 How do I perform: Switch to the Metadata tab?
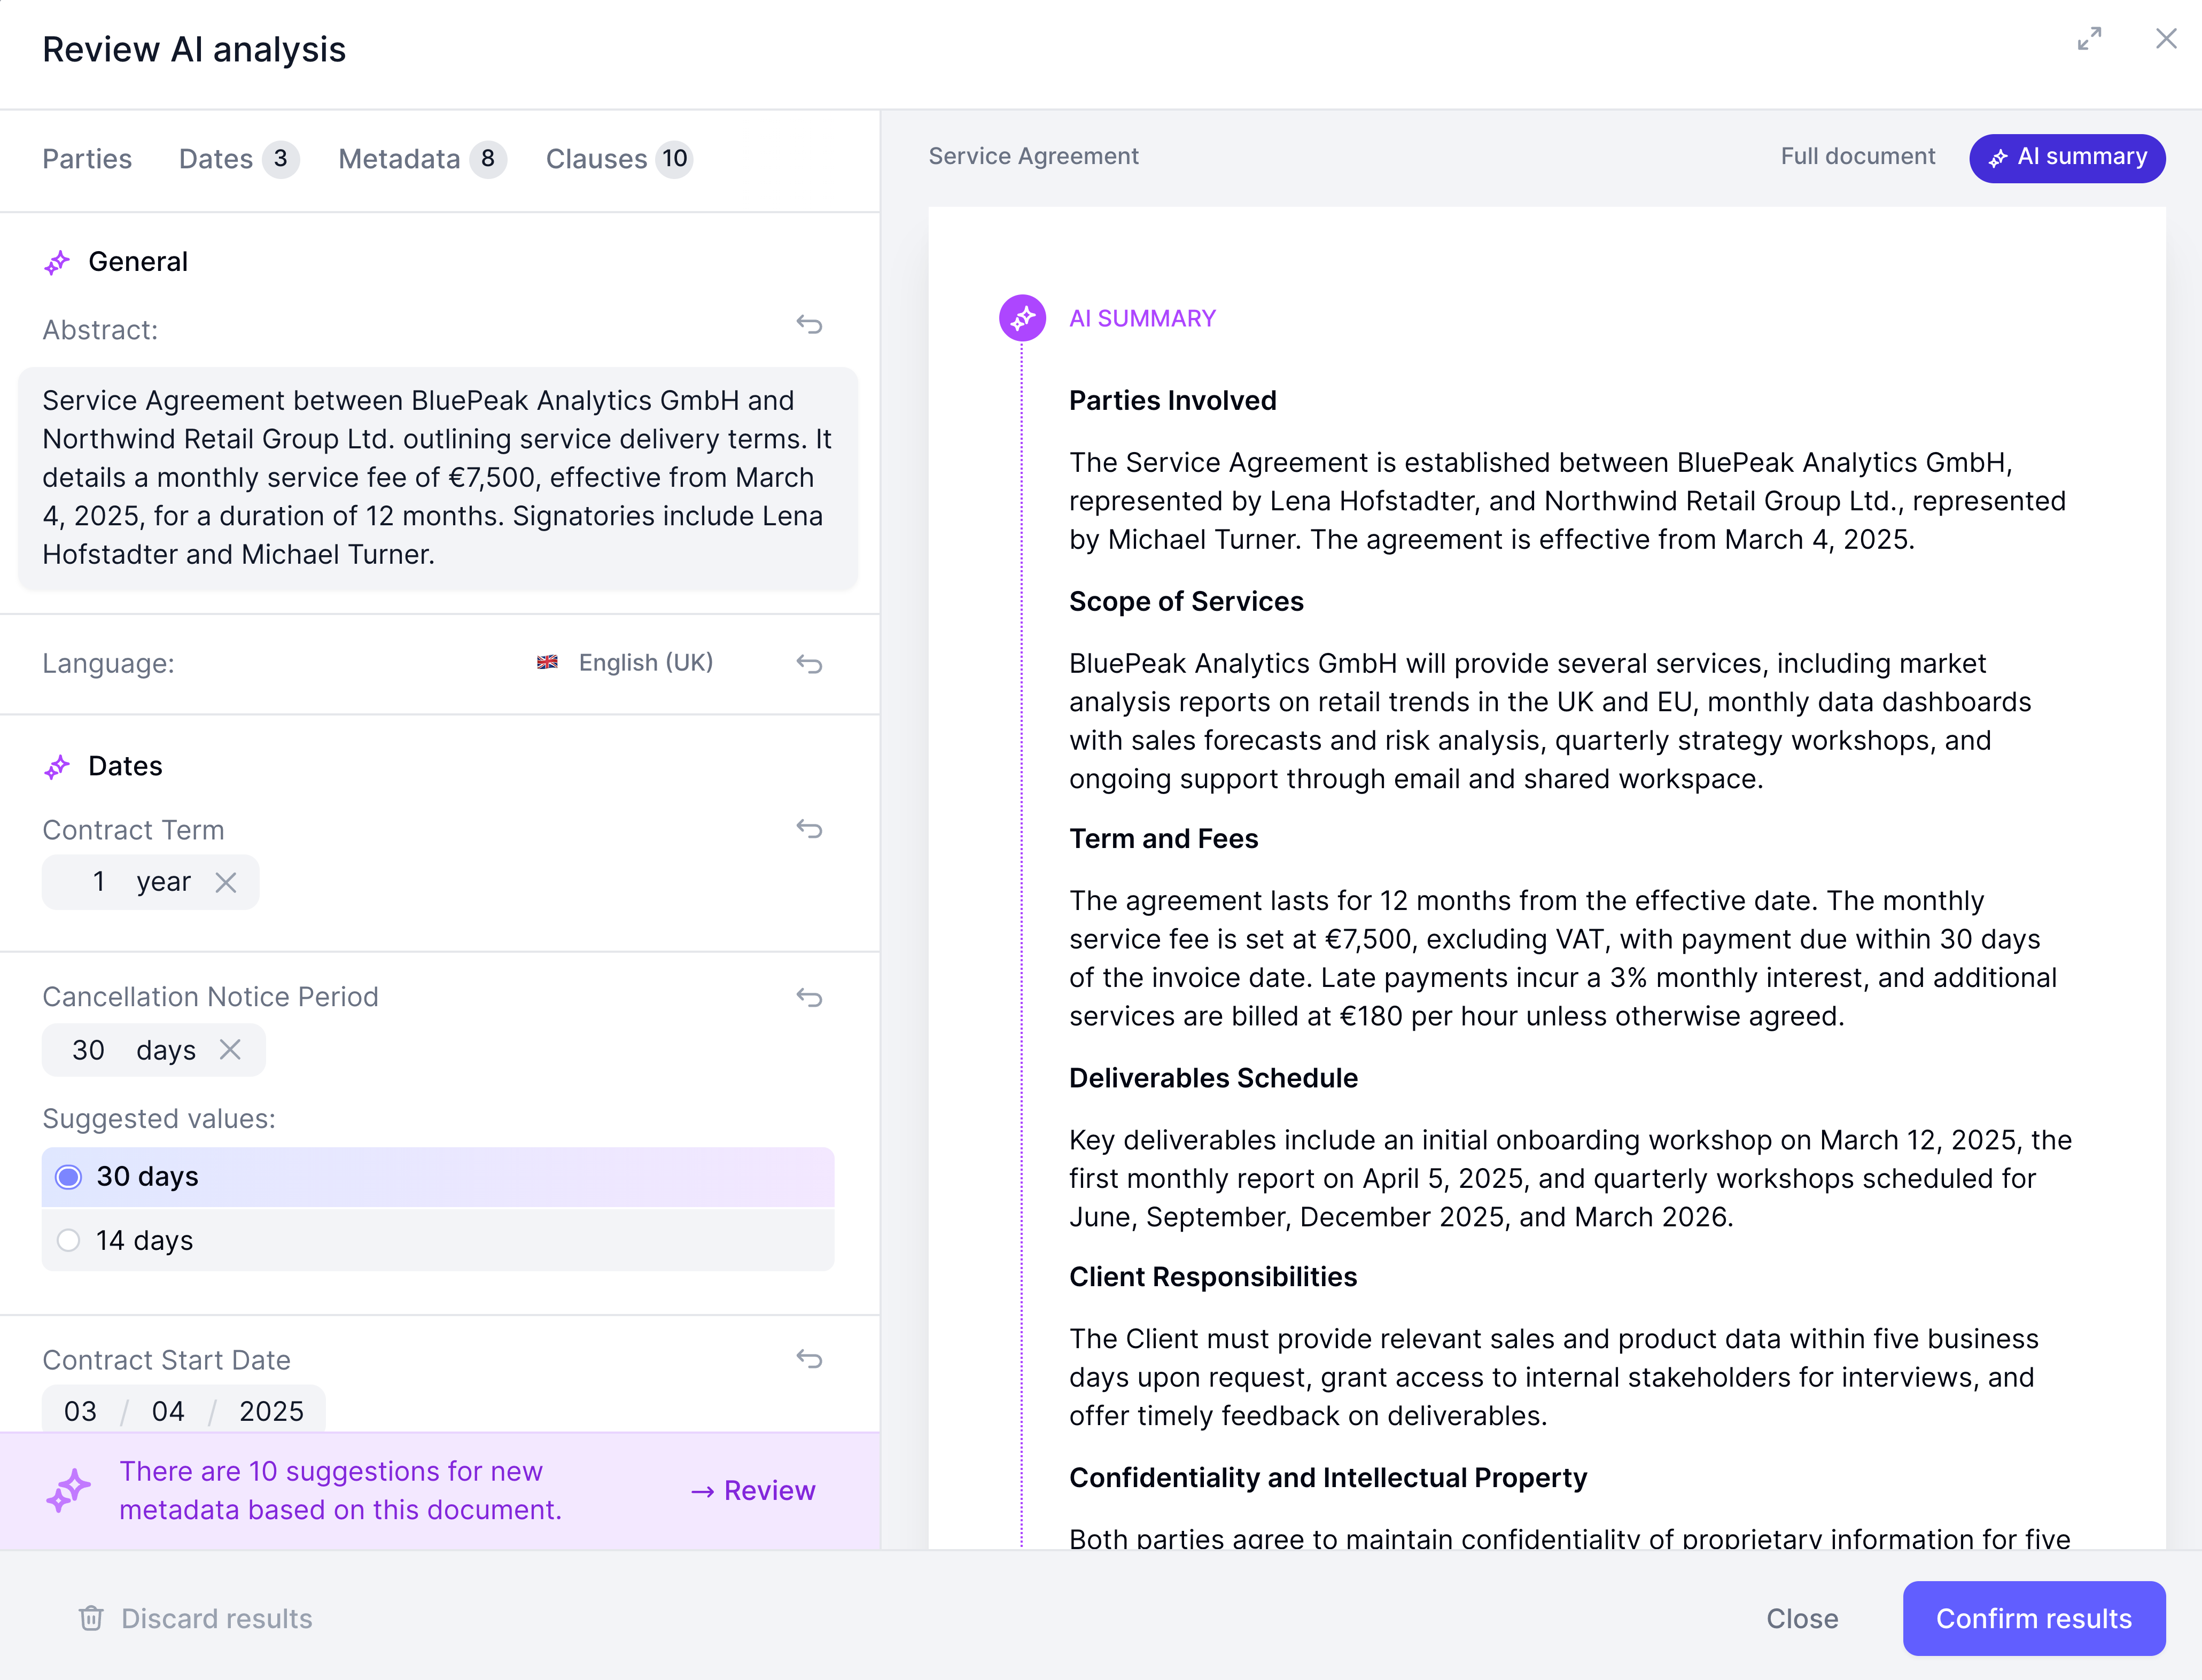tap(399, 158)
